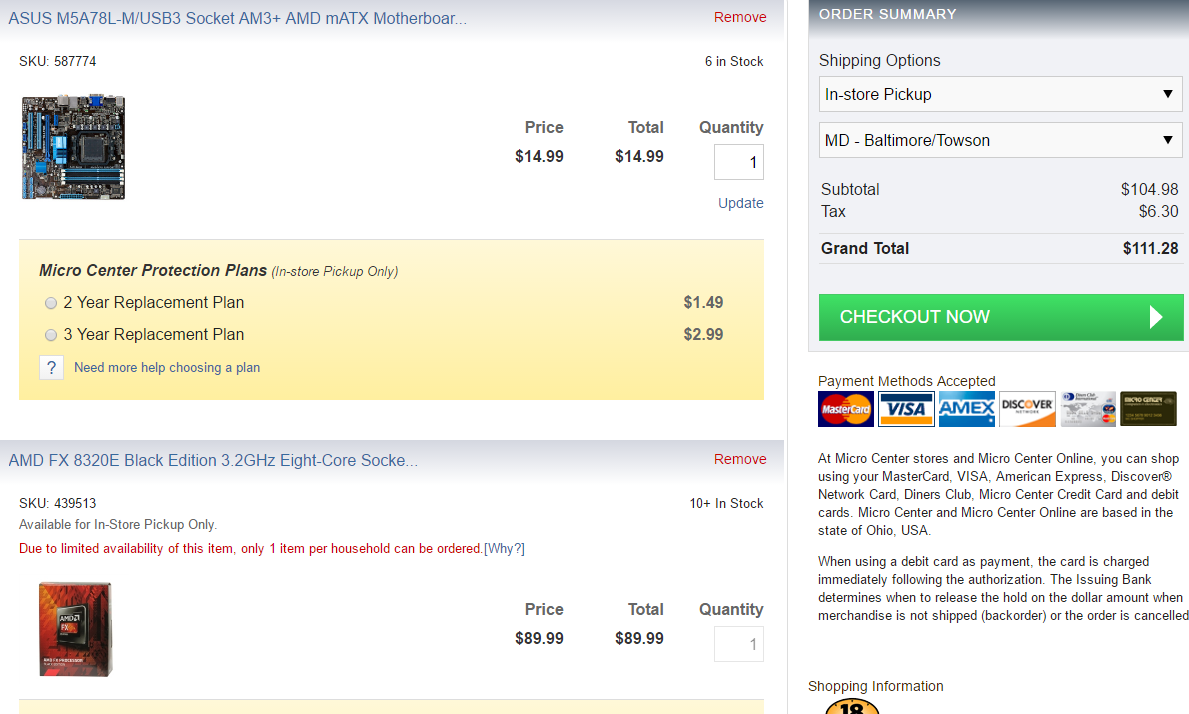
Task: Click the Discover Network card icon
Action: (x=1027, y=409)
